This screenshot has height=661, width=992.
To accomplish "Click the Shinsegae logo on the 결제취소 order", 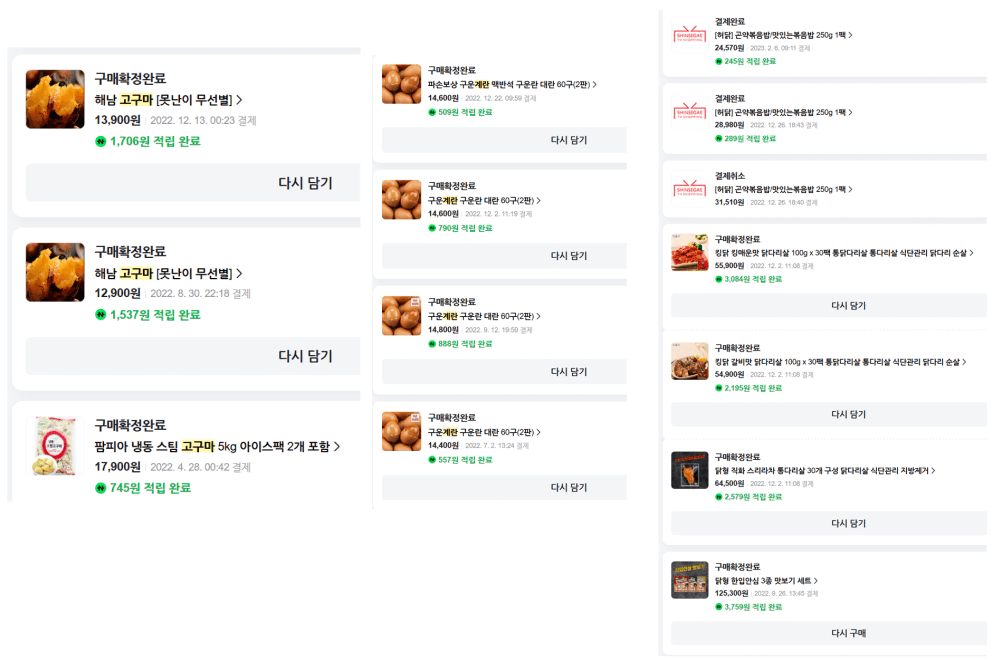I will [690, 190].
